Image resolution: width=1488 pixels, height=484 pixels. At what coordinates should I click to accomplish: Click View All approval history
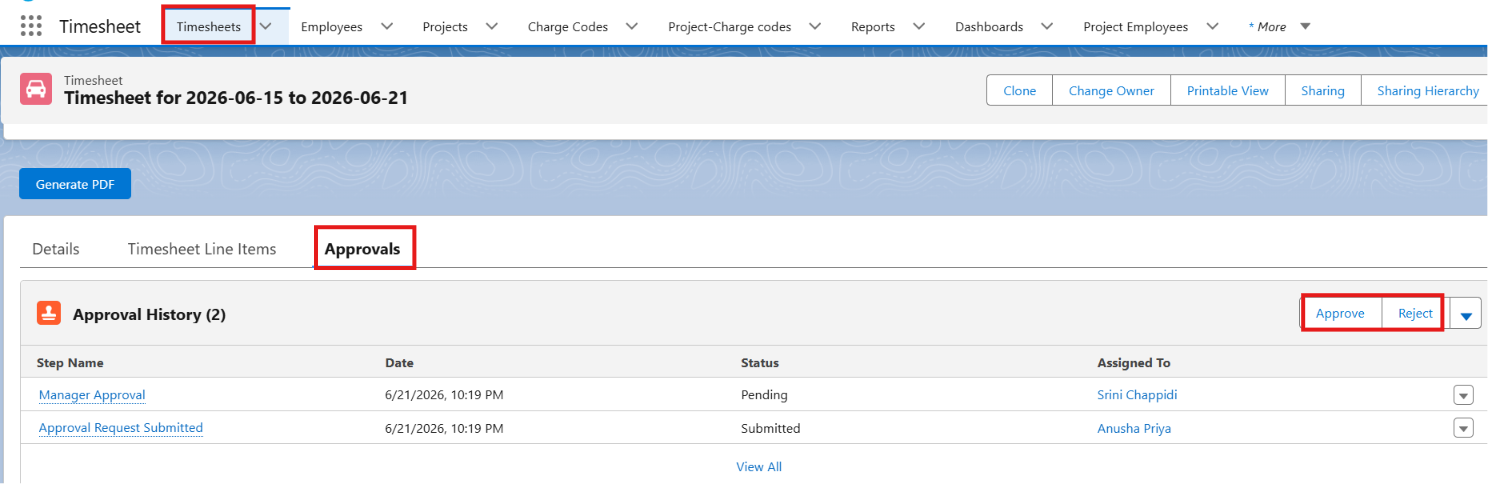coord(759,467)
